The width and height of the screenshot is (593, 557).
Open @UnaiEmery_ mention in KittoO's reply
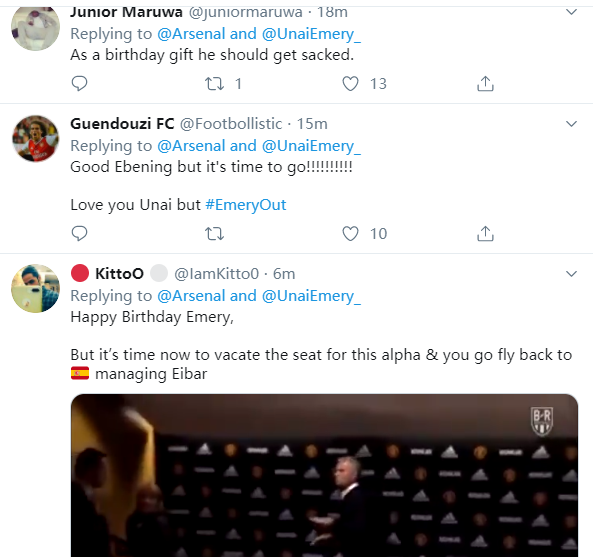click(311, 296)
